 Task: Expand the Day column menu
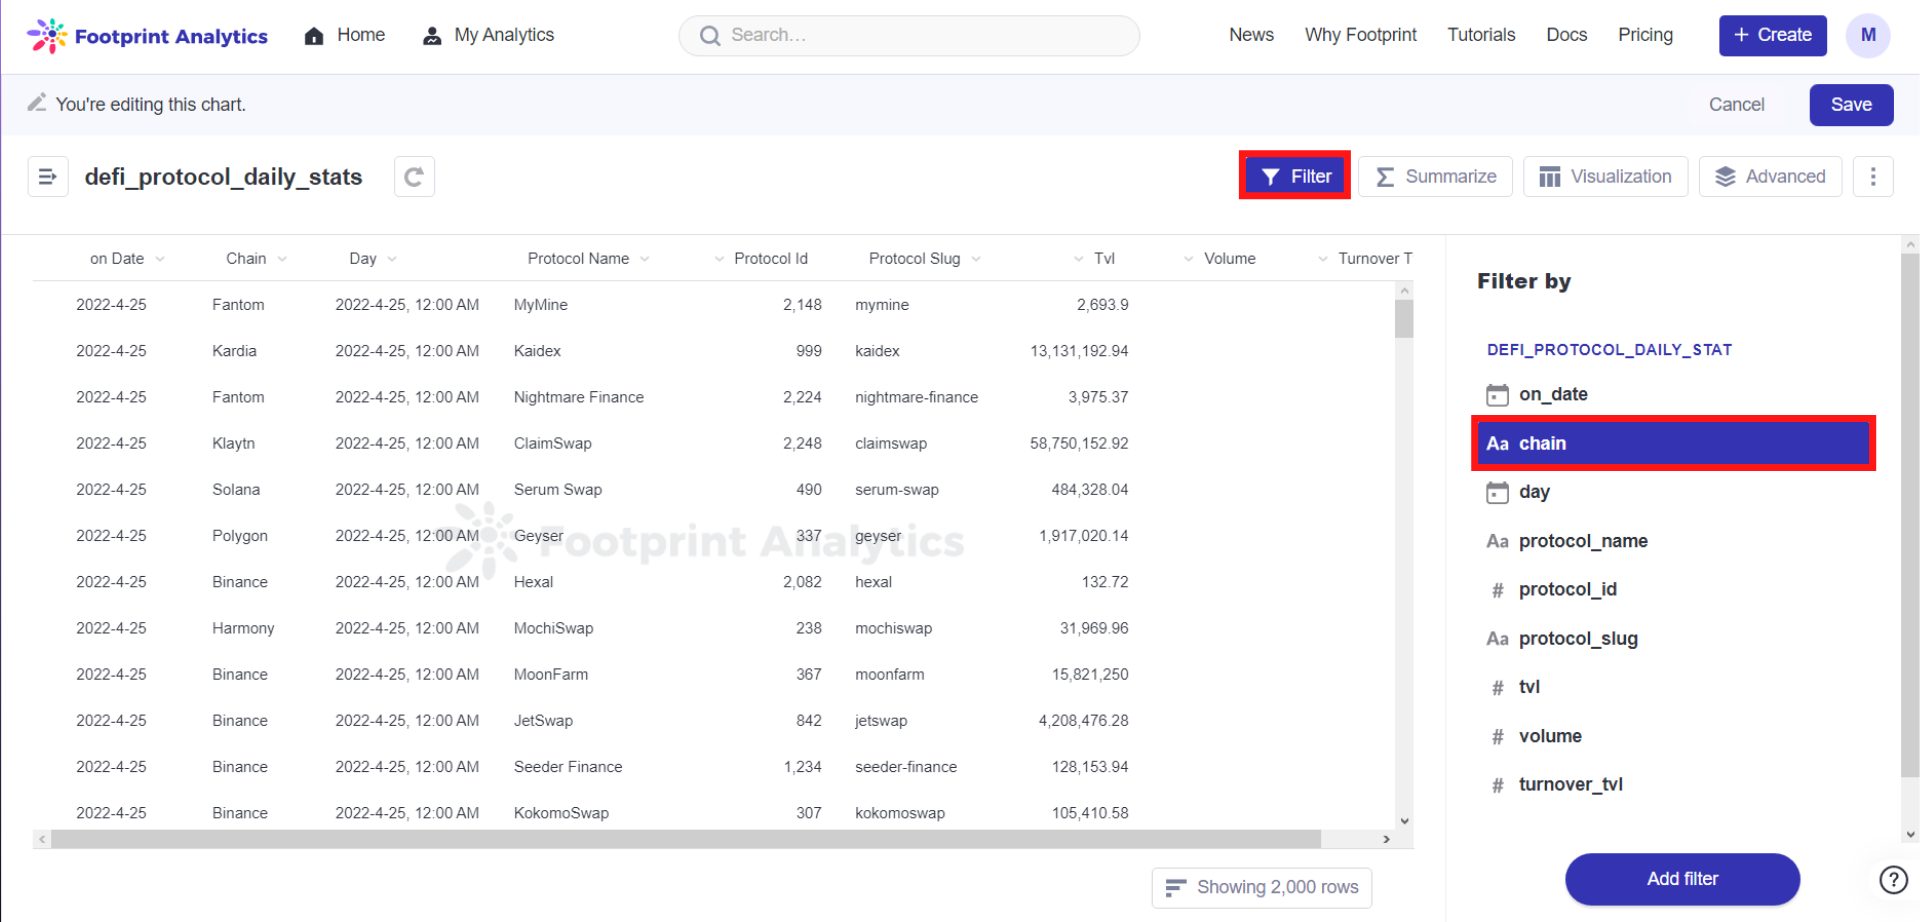pos(392,259)
